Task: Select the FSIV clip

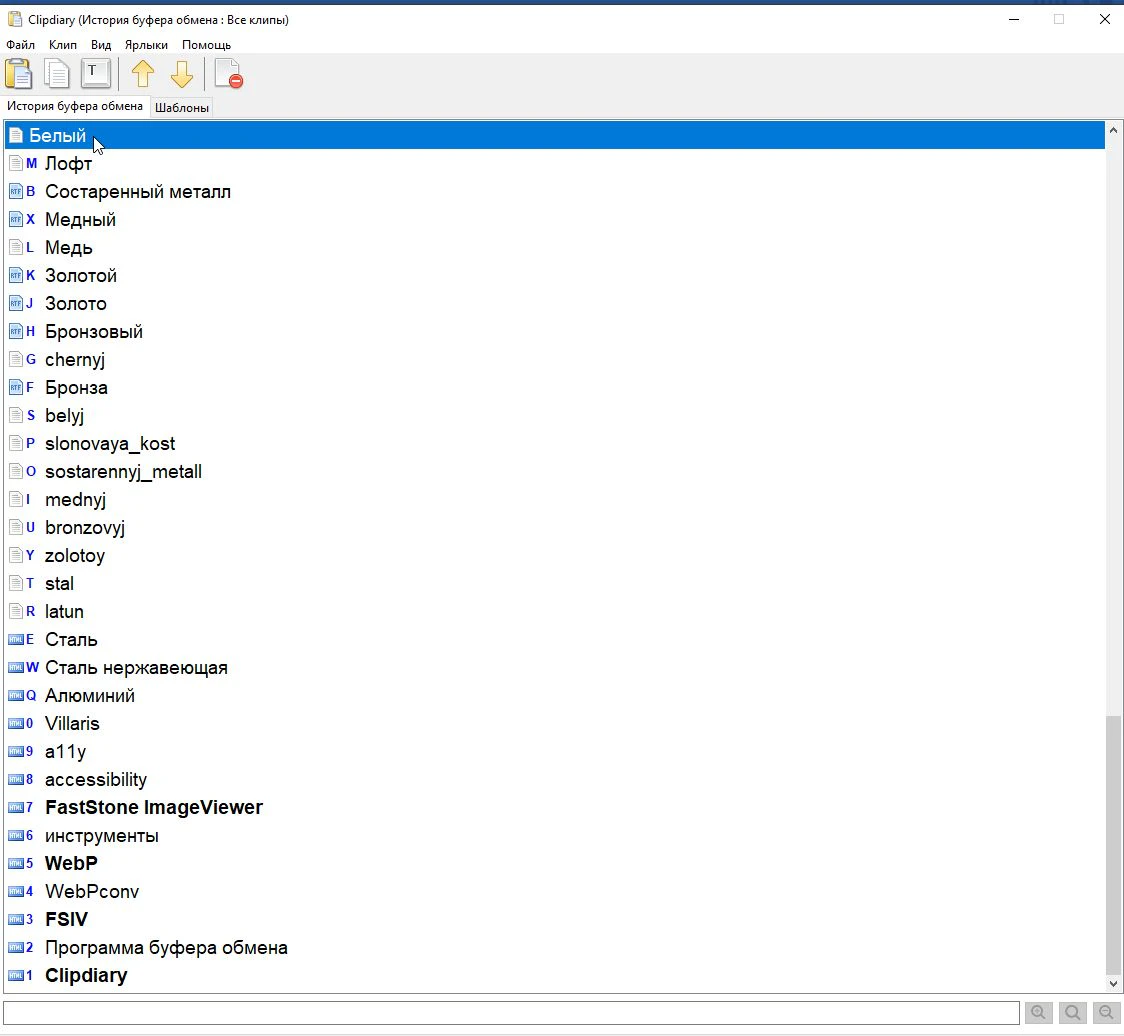Action: pyautogui.click(x=555, y=919)
